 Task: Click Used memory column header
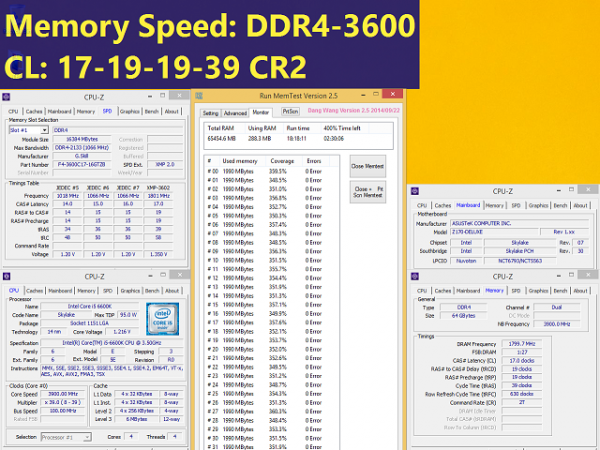[x=240, y=161]
